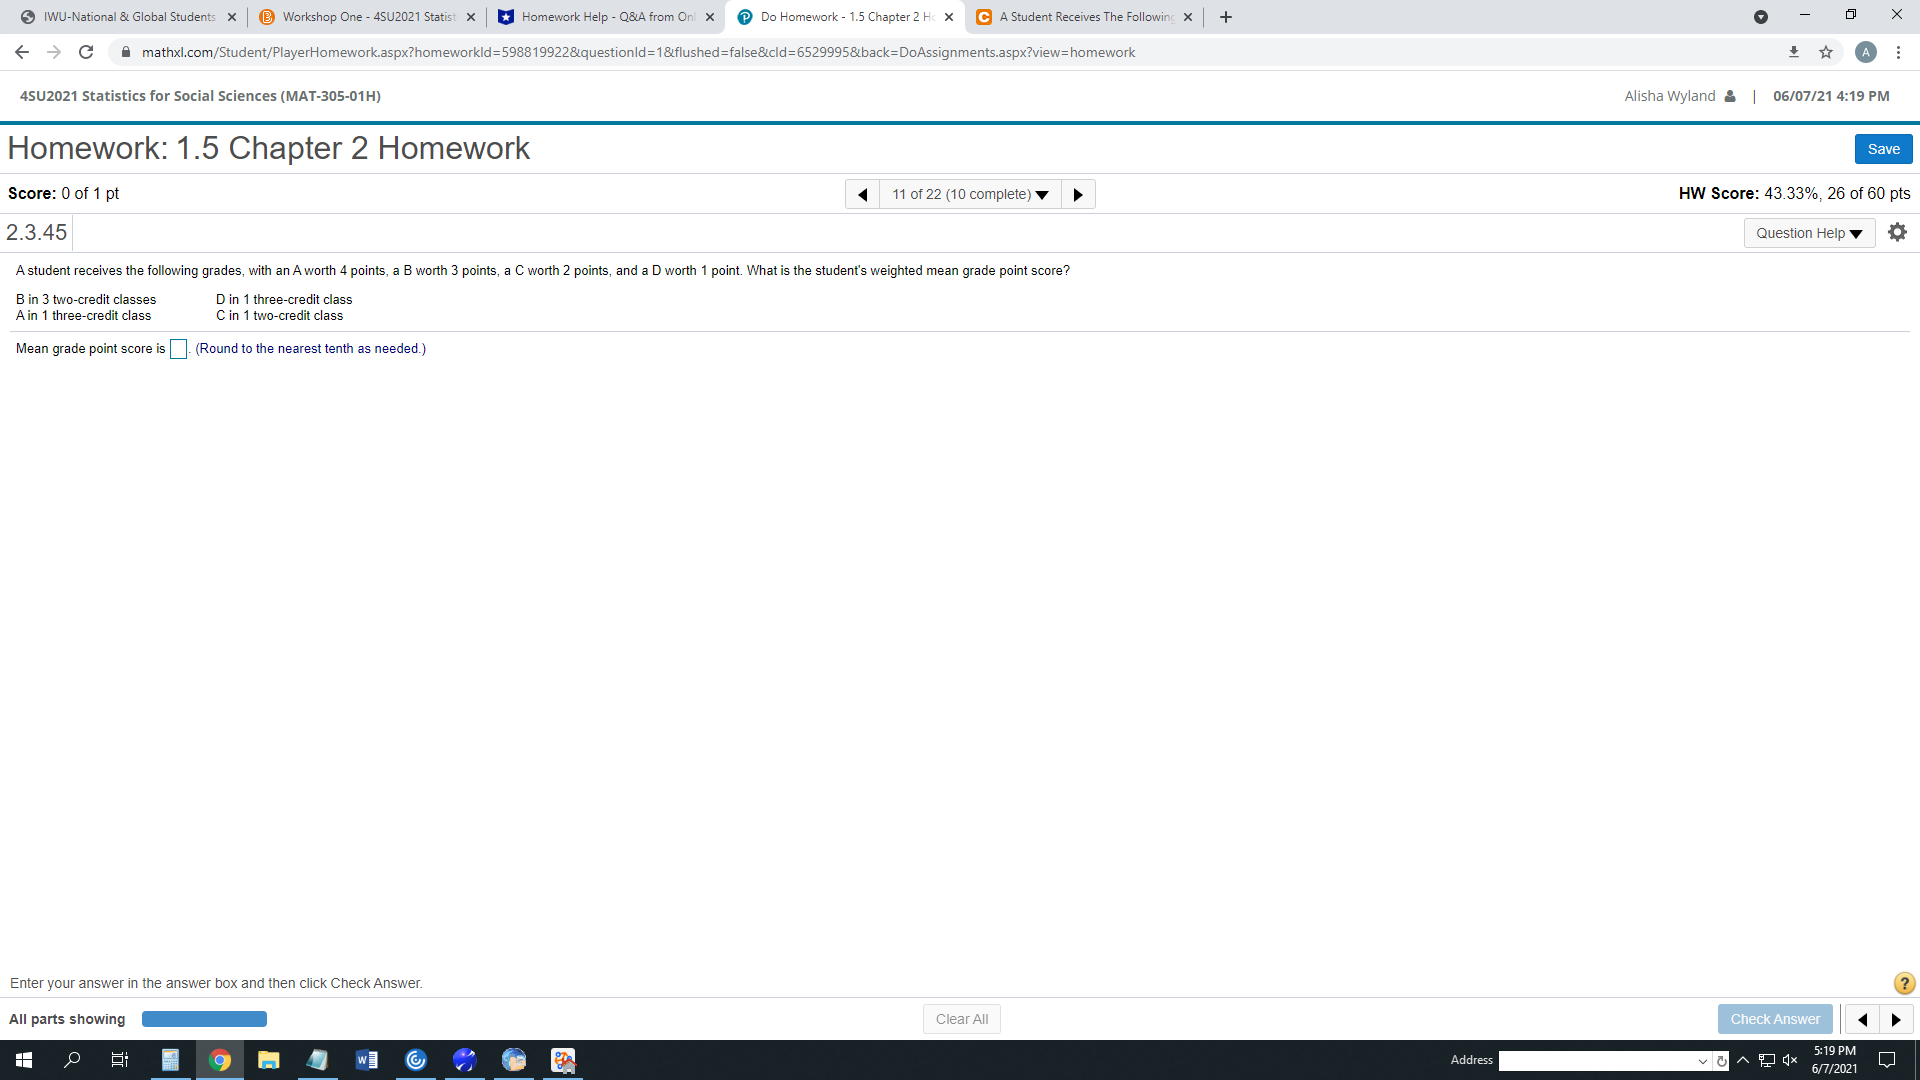This screenshot has width=1920, height=1080.
Task: Click the browser download icon
Action: [1794, 52]
